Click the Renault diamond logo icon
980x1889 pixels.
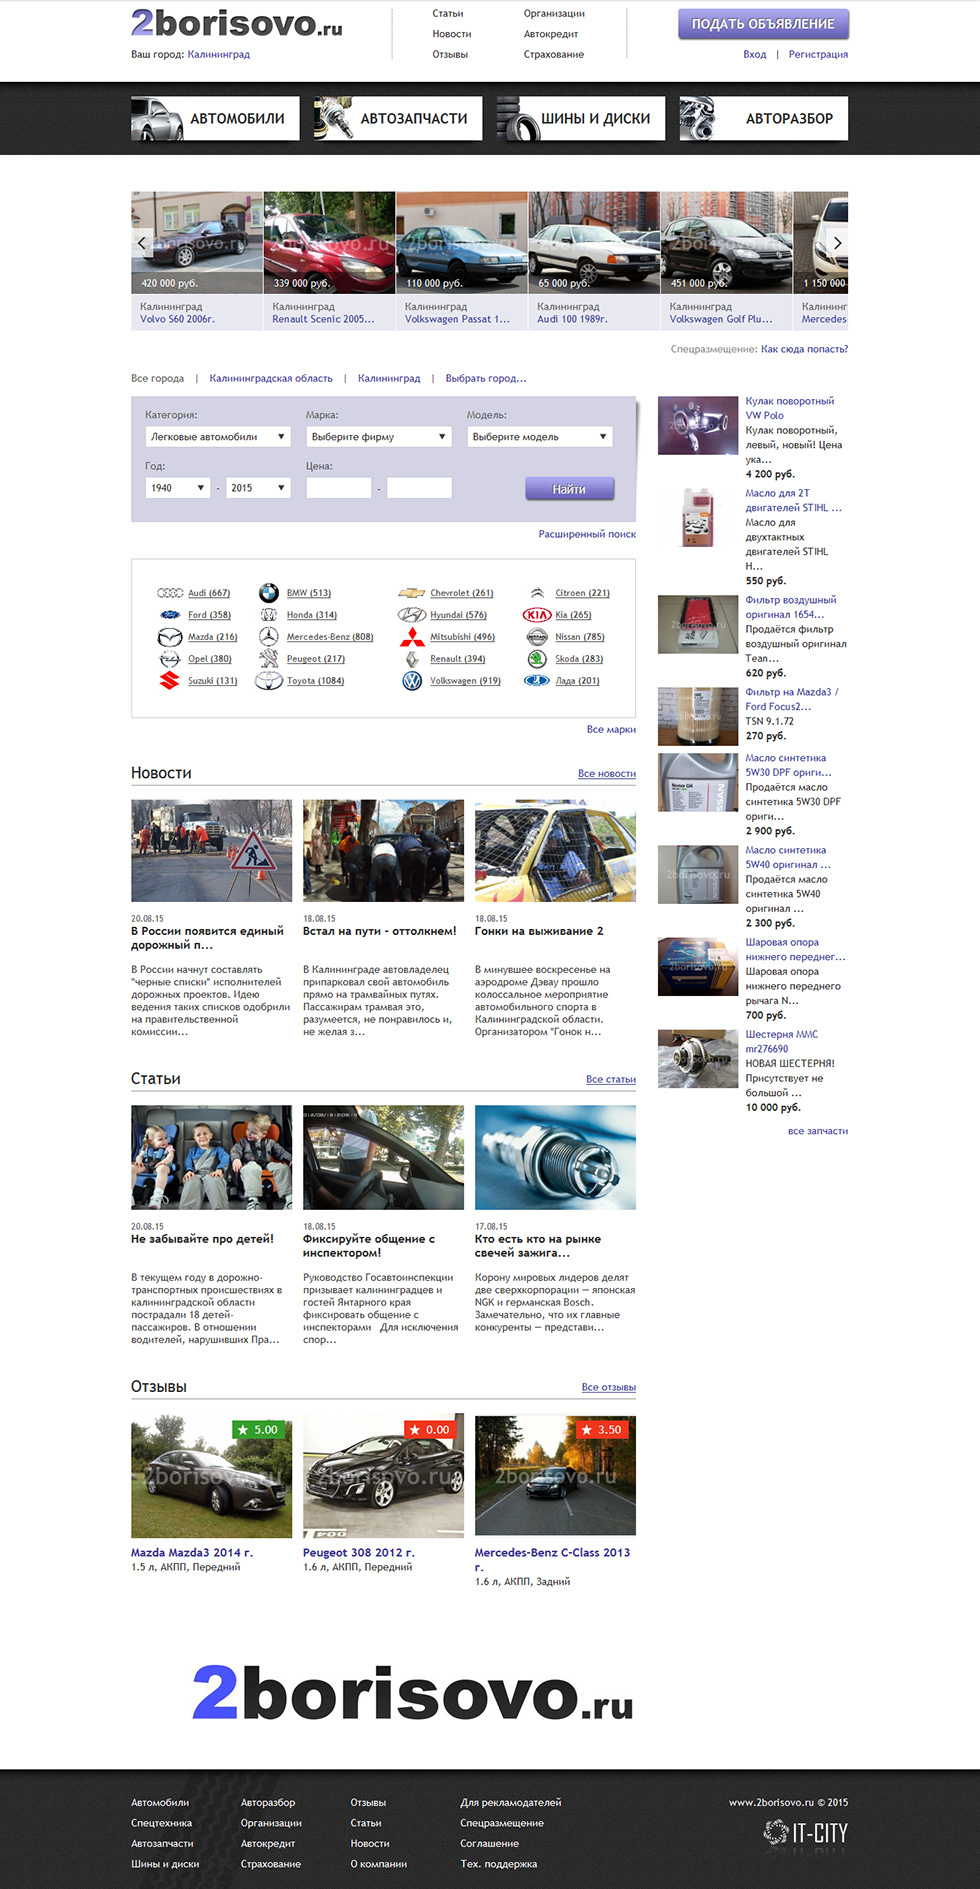pyautogui.click(x=412, y=659)
